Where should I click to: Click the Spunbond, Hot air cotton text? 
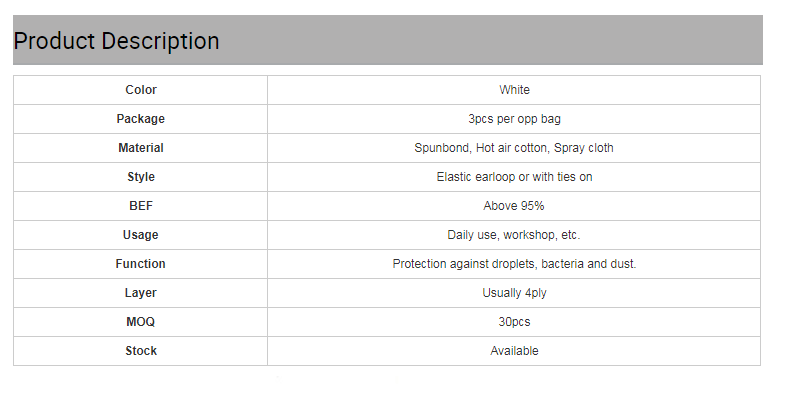[481, 148]
